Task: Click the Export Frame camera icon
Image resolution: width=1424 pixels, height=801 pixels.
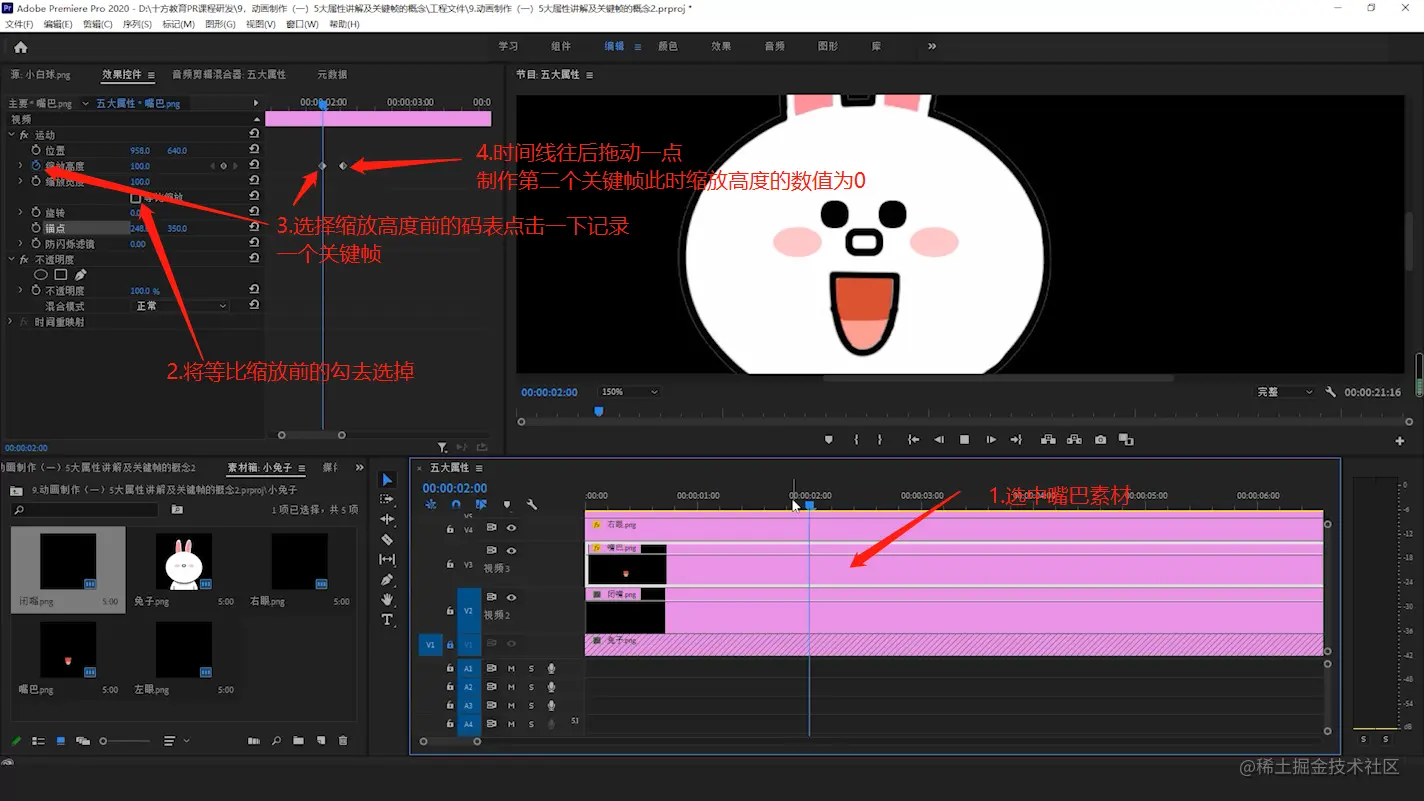Action: point(1100,439)
